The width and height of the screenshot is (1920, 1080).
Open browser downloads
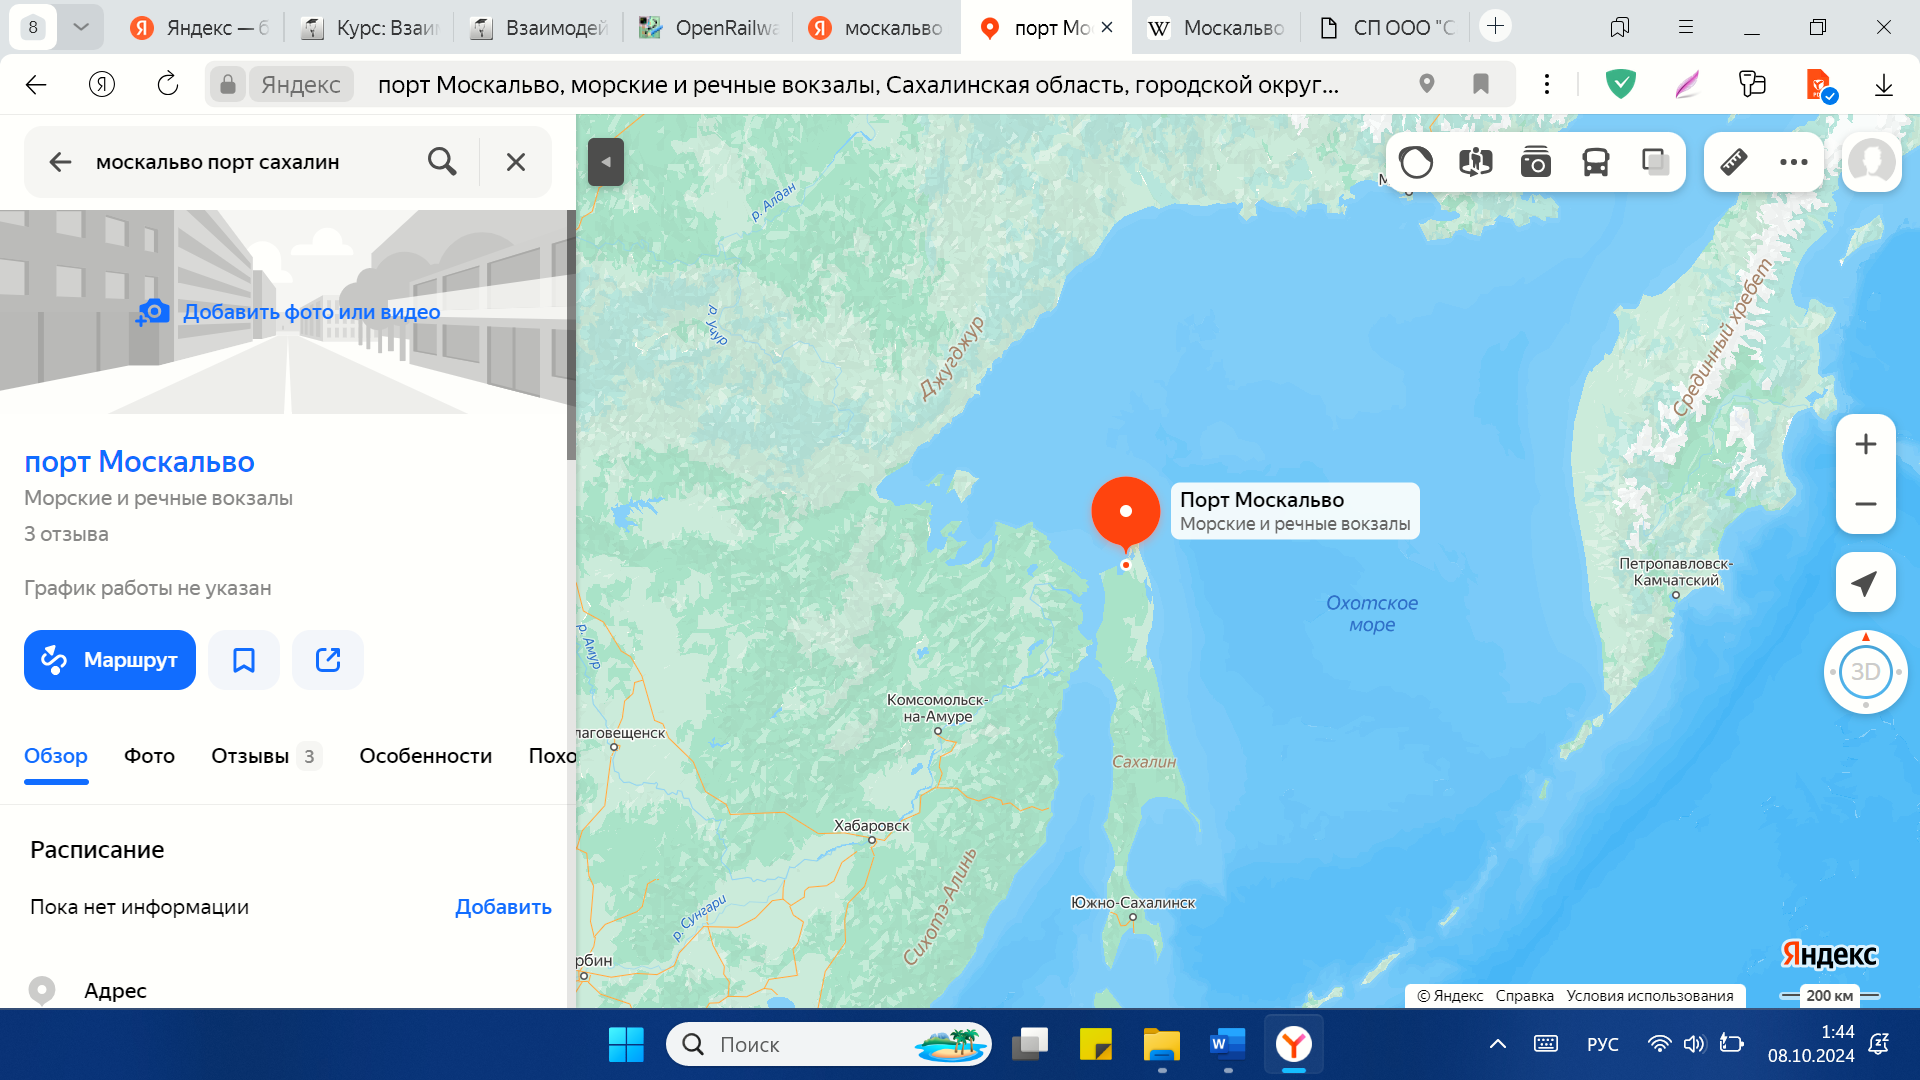point(1884,85)
